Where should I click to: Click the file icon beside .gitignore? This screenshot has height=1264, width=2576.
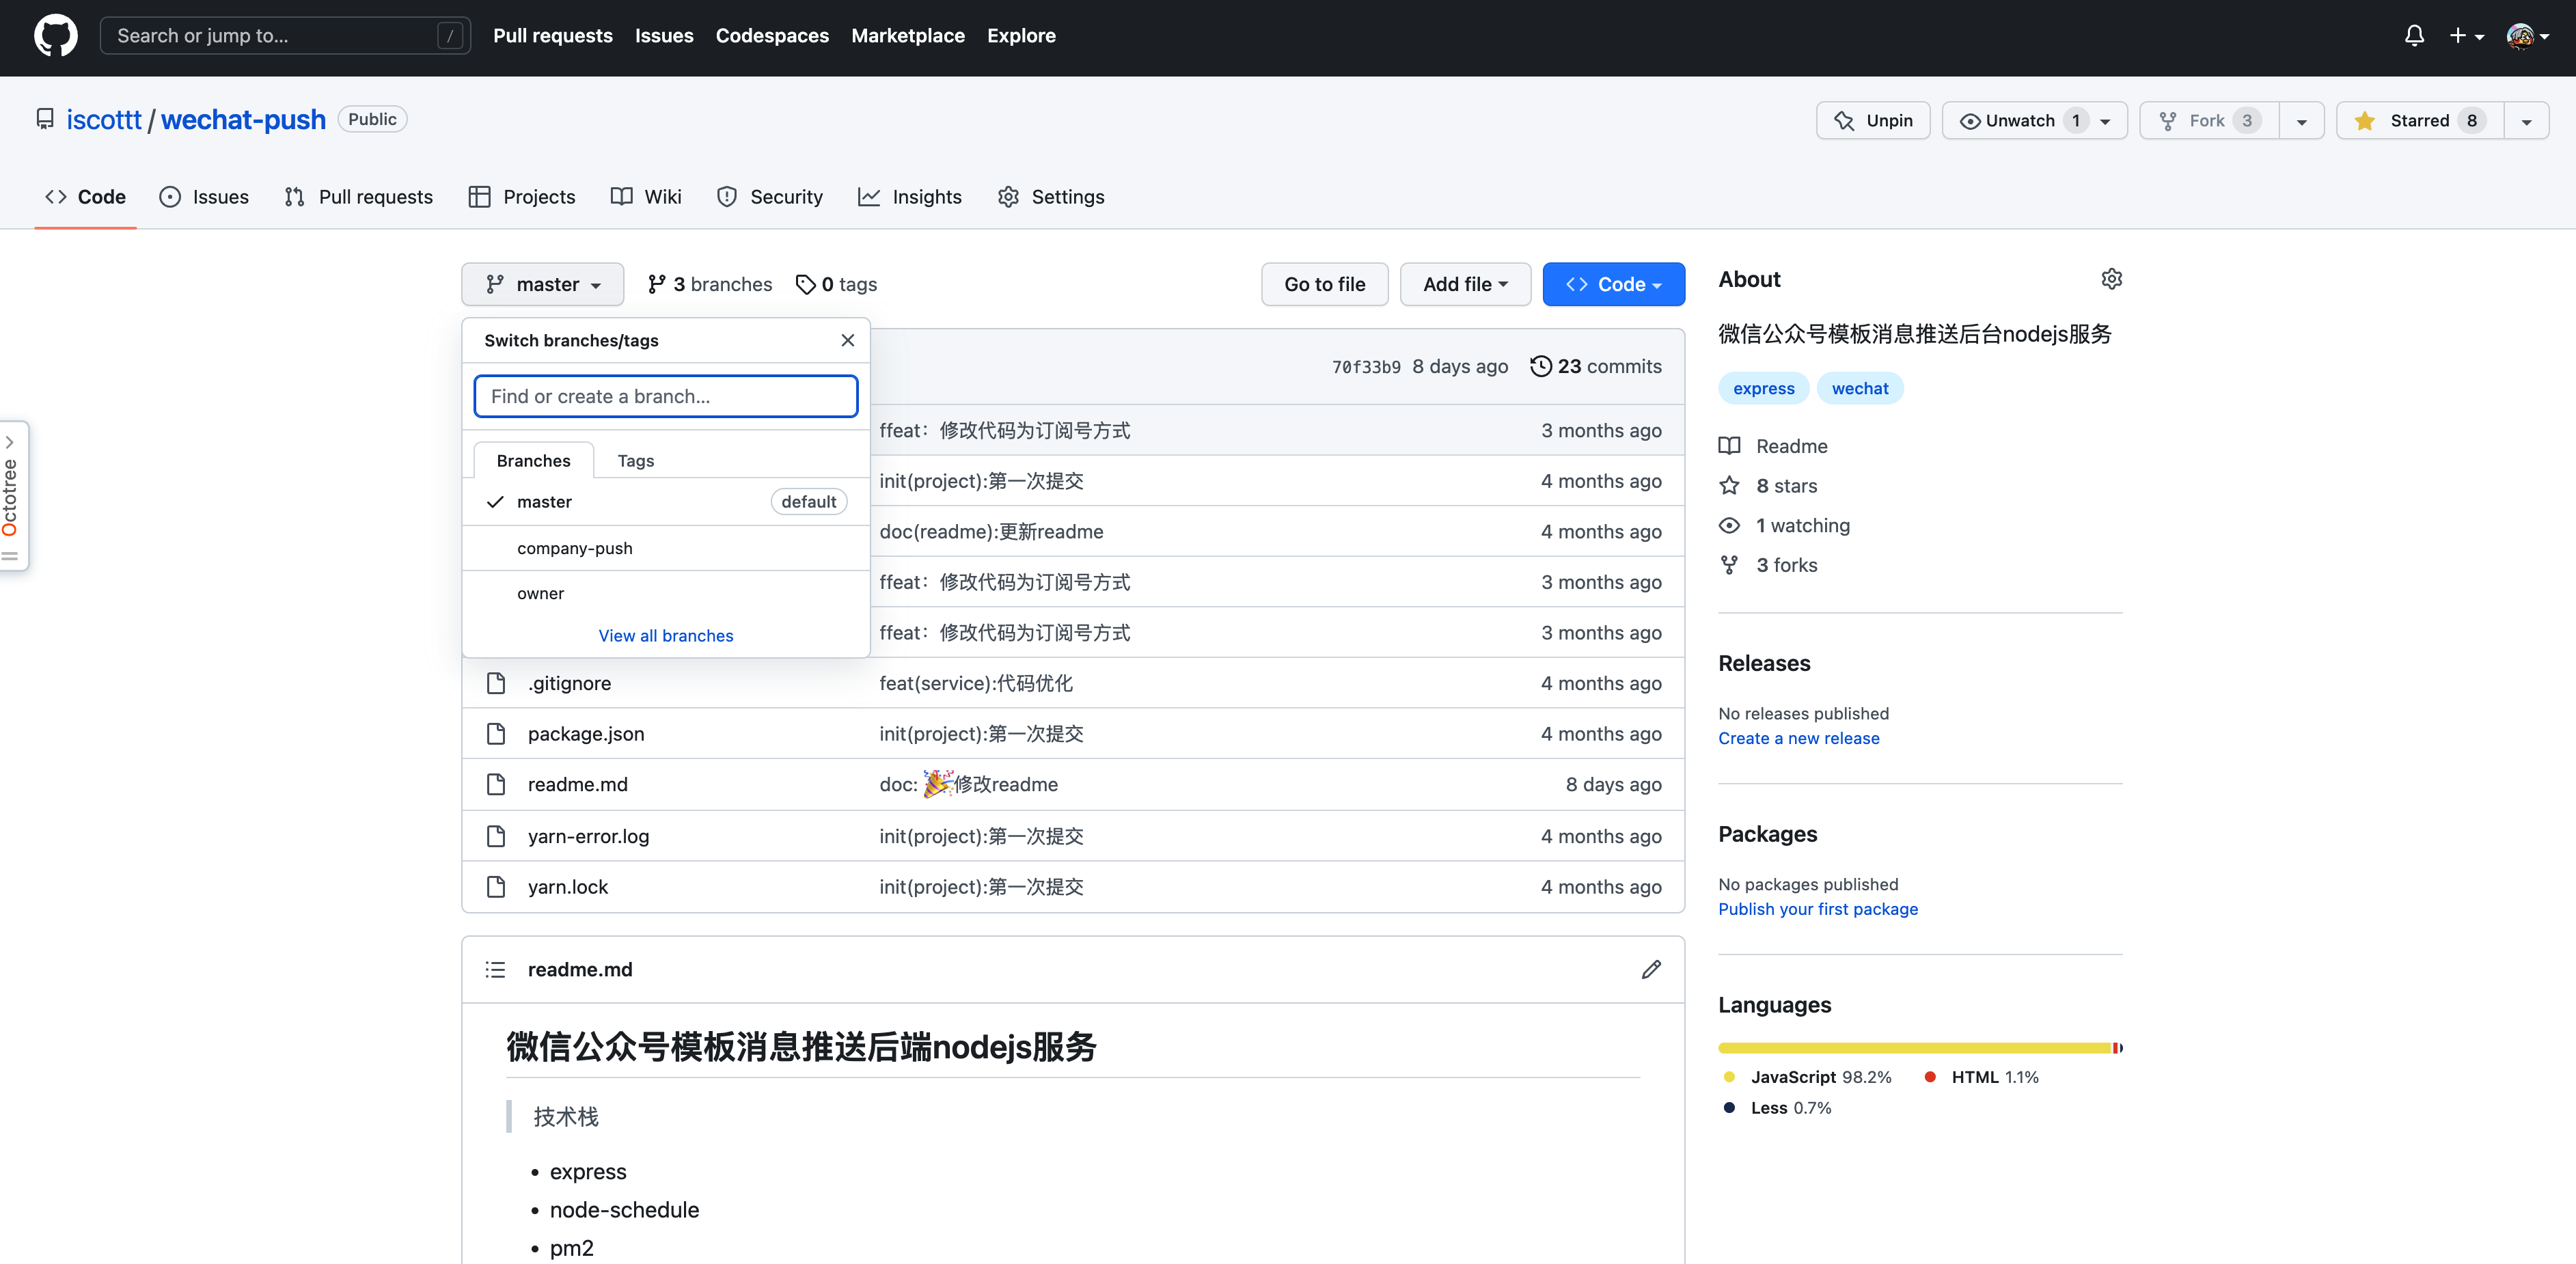tap(495, 683)
